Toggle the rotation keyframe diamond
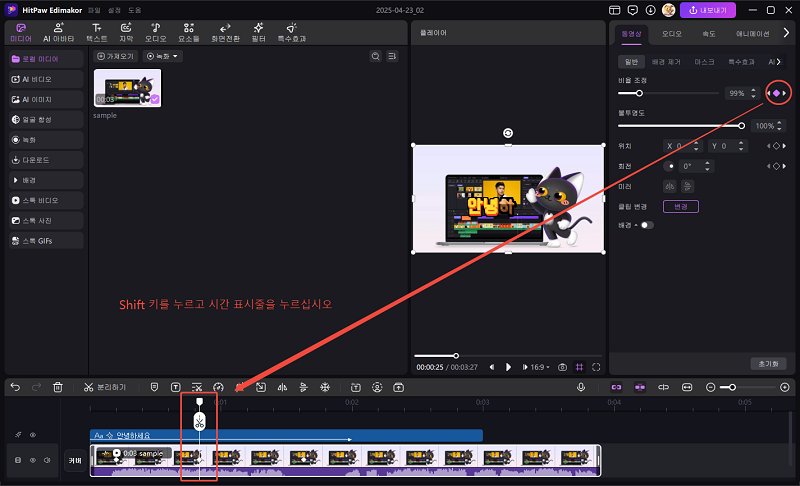The image size is (800, 486). 776,166
